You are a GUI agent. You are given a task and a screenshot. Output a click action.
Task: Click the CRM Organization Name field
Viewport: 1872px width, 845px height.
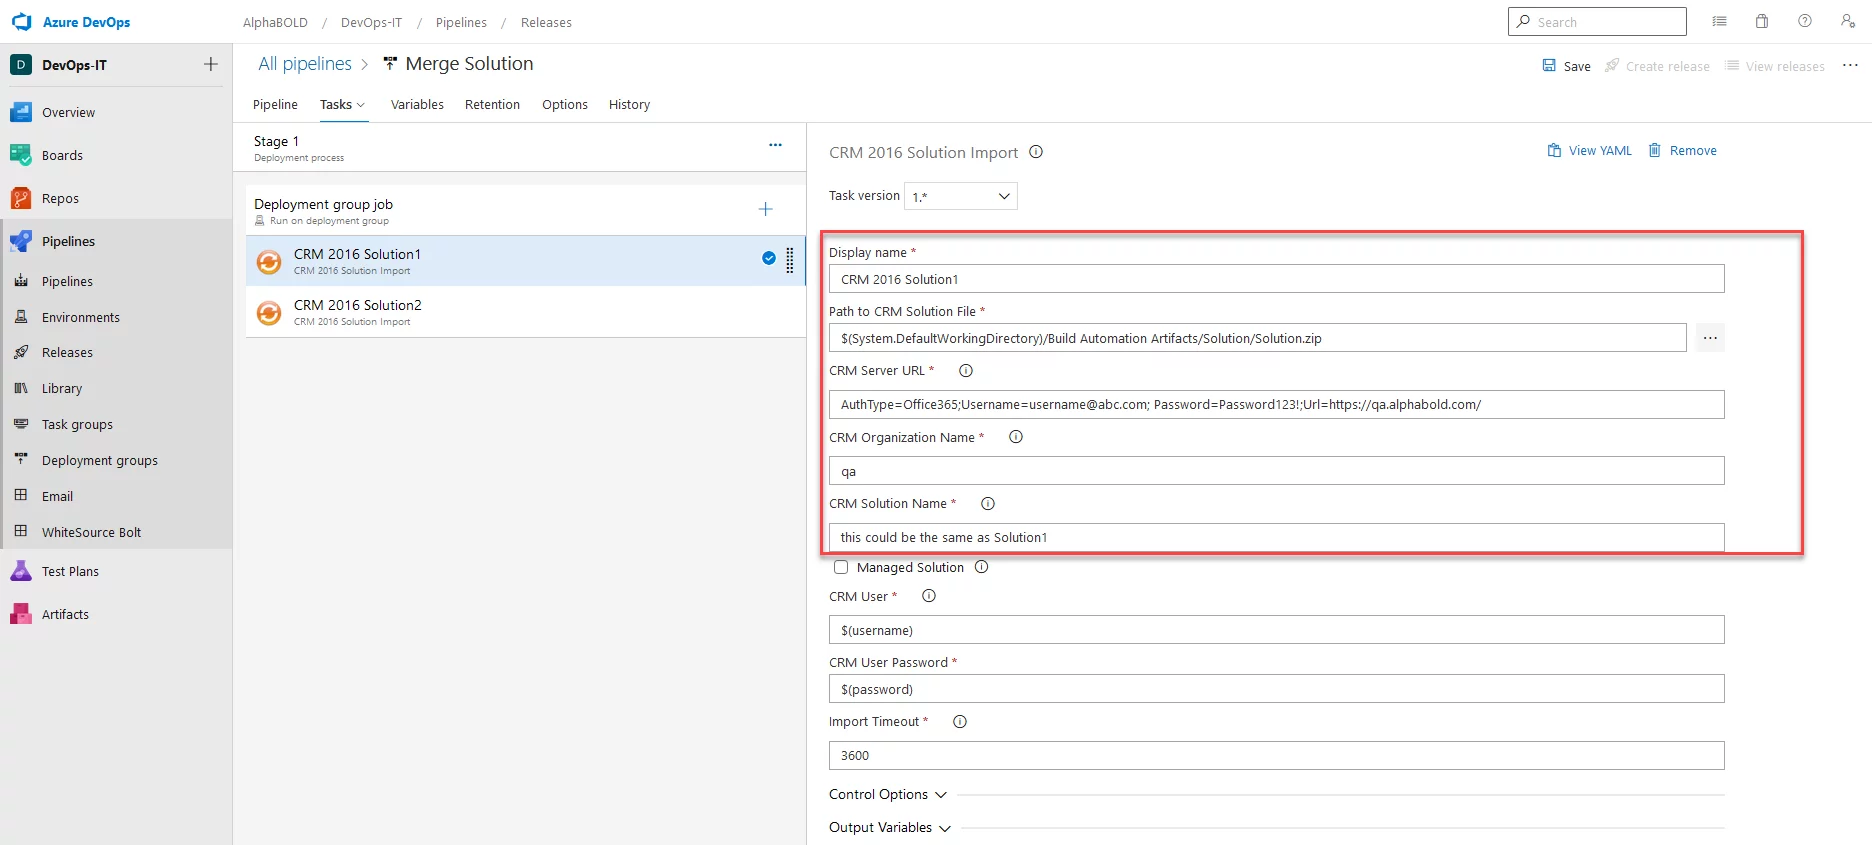pos(1276,471)
